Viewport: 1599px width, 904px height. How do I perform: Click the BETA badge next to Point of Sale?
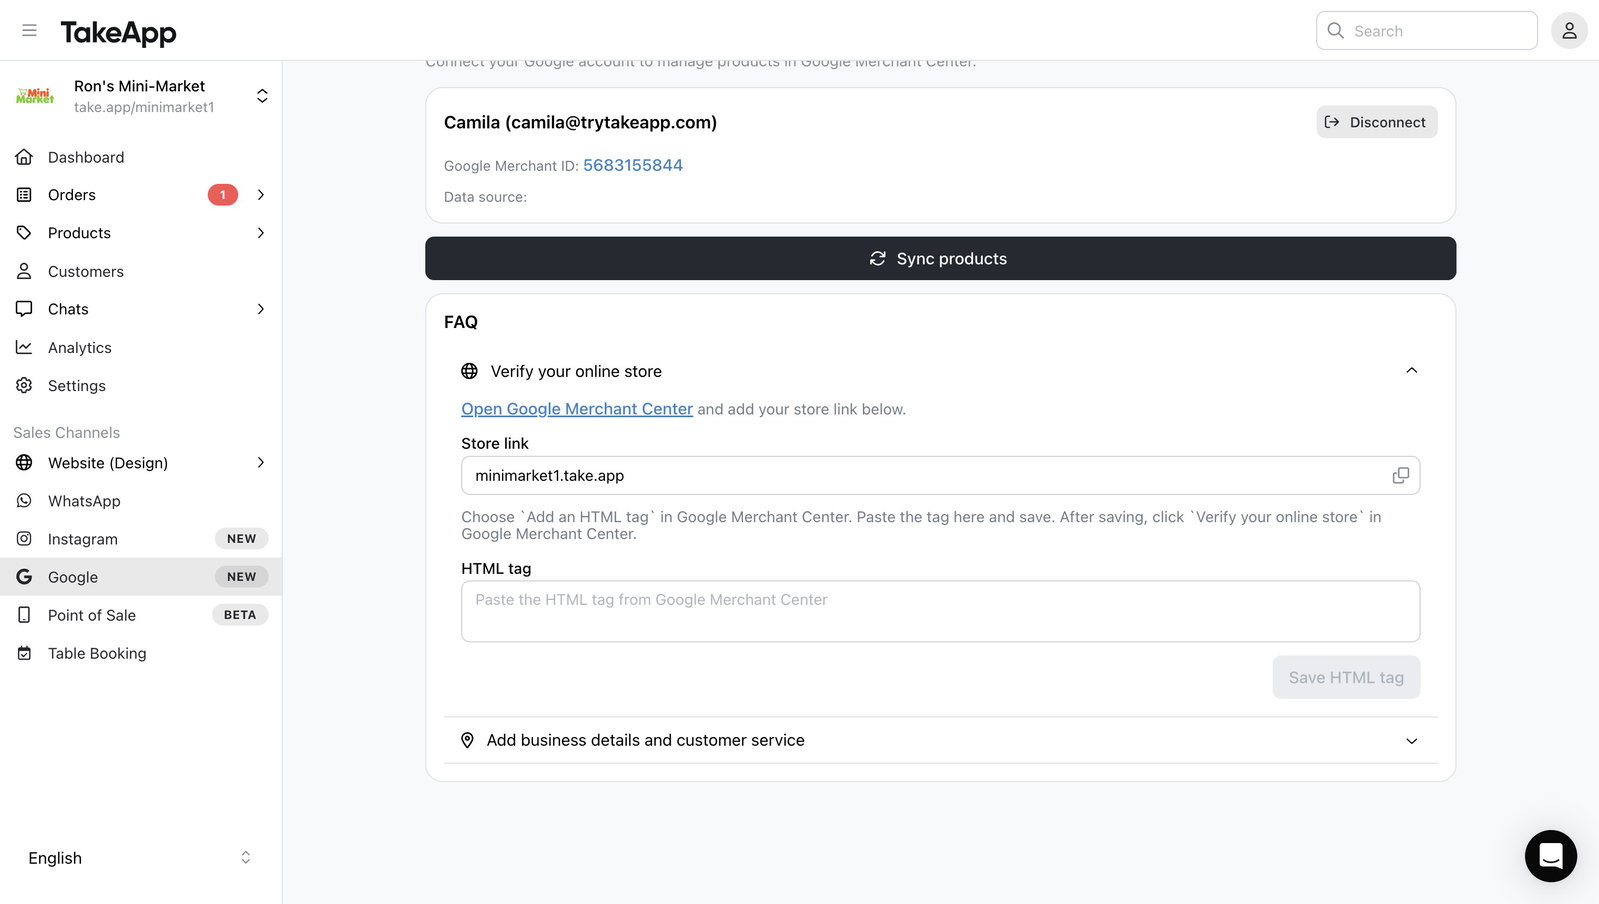coord(240,615)
